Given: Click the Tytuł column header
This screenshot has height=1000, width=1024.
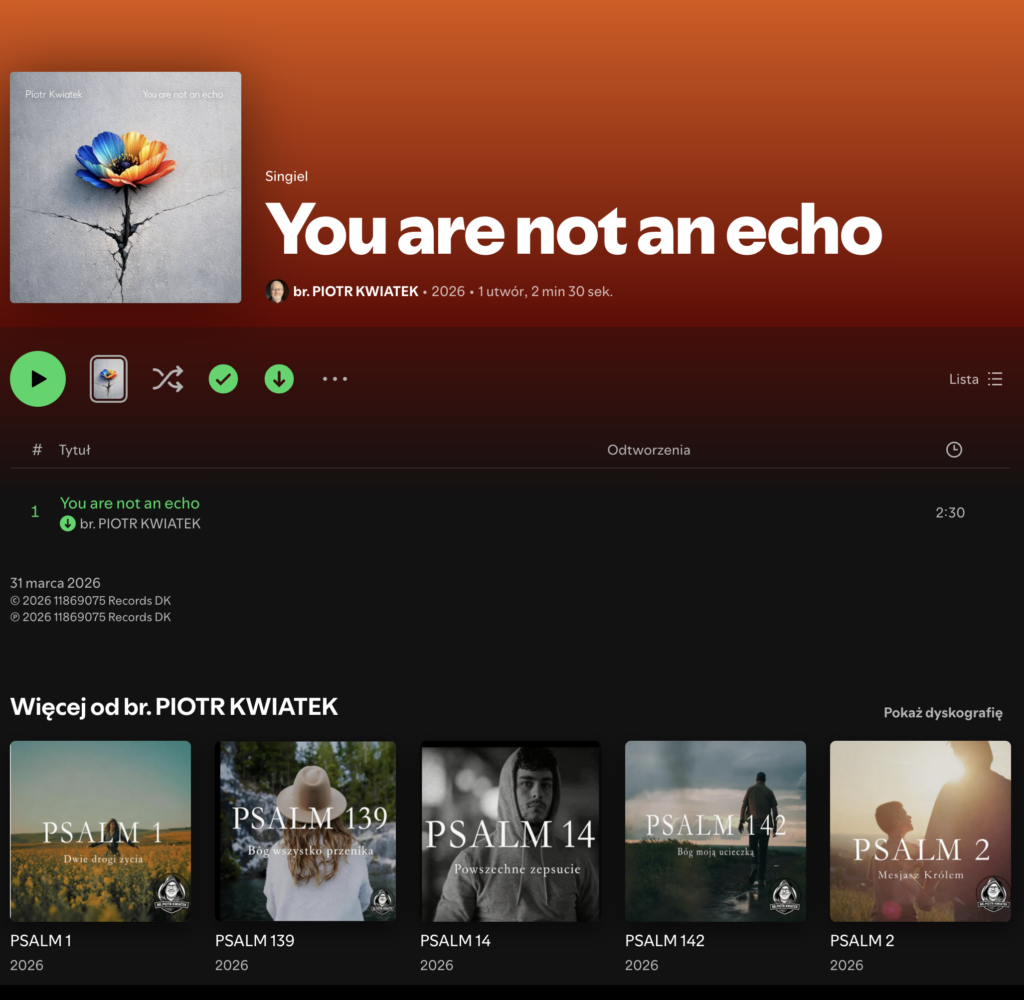Looking at the screenshot, I should tap(74, 449).
